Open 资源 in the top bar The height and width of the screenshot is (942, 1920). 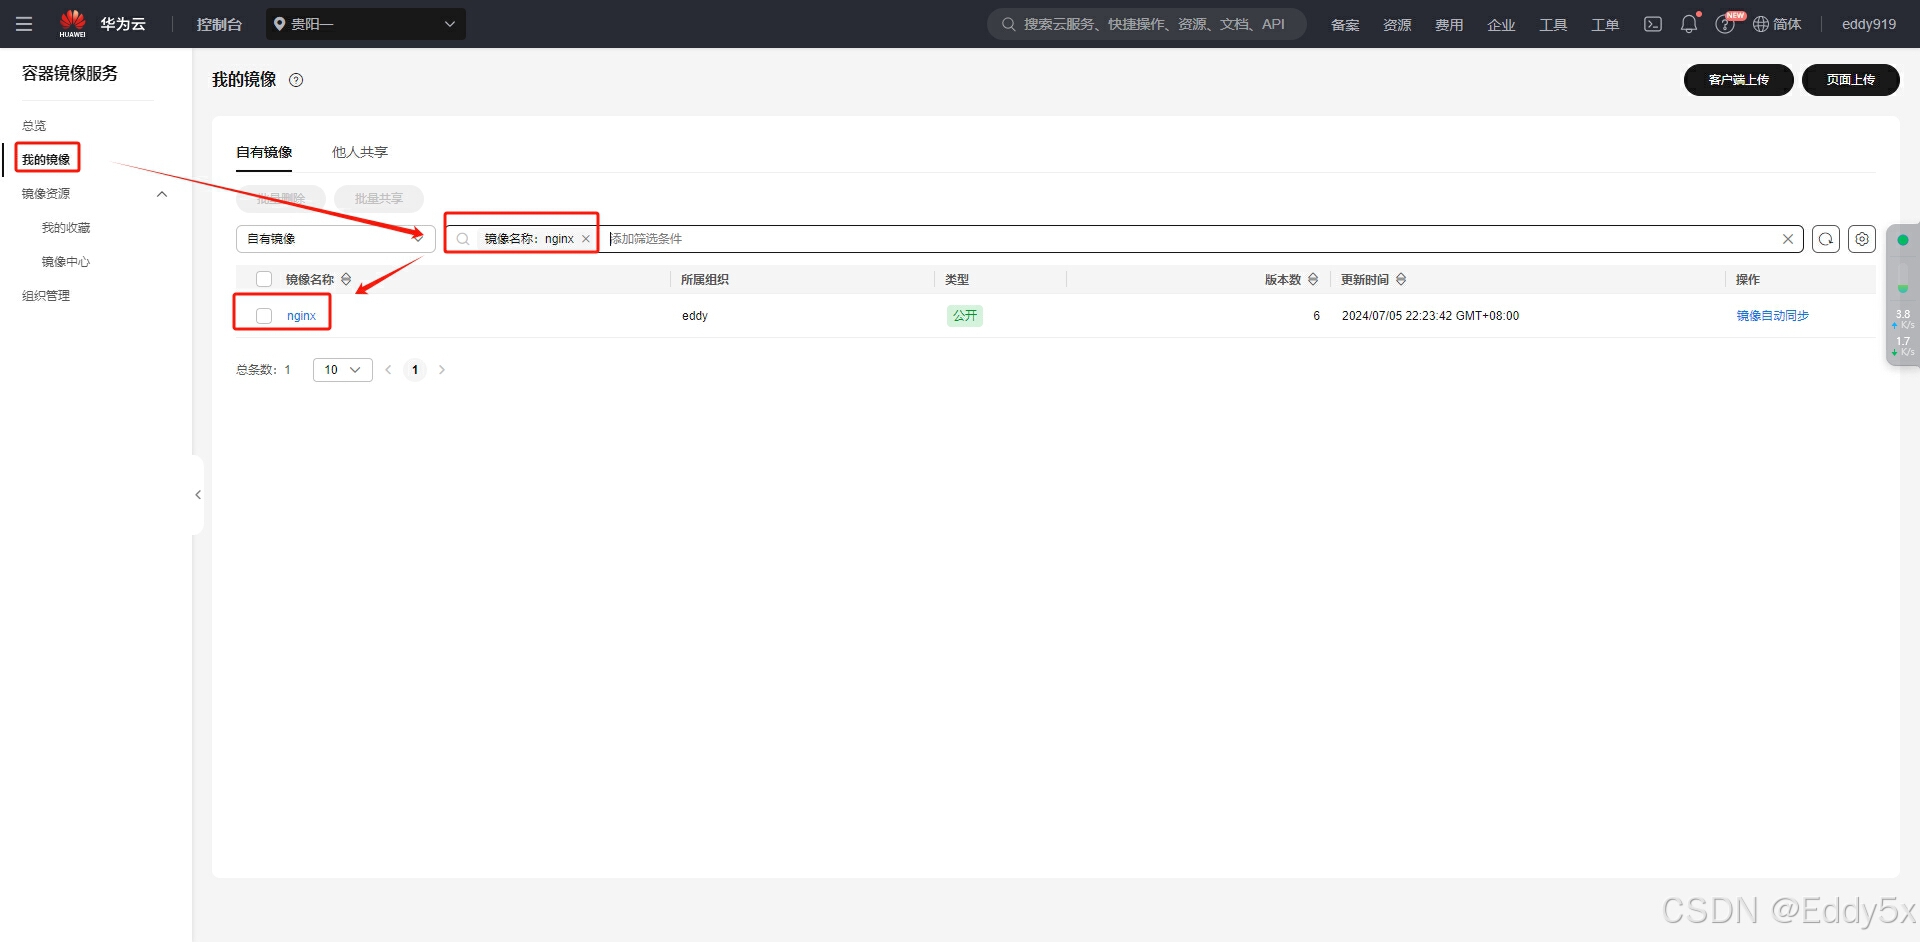pos(1397,24)
